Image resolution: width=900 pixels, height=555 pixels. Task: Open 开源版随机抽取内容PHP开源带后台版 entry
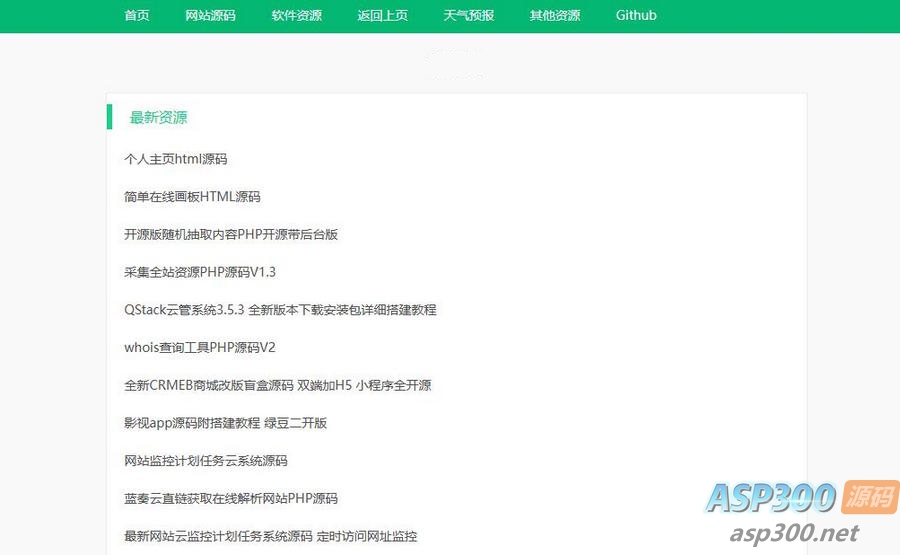231,234
